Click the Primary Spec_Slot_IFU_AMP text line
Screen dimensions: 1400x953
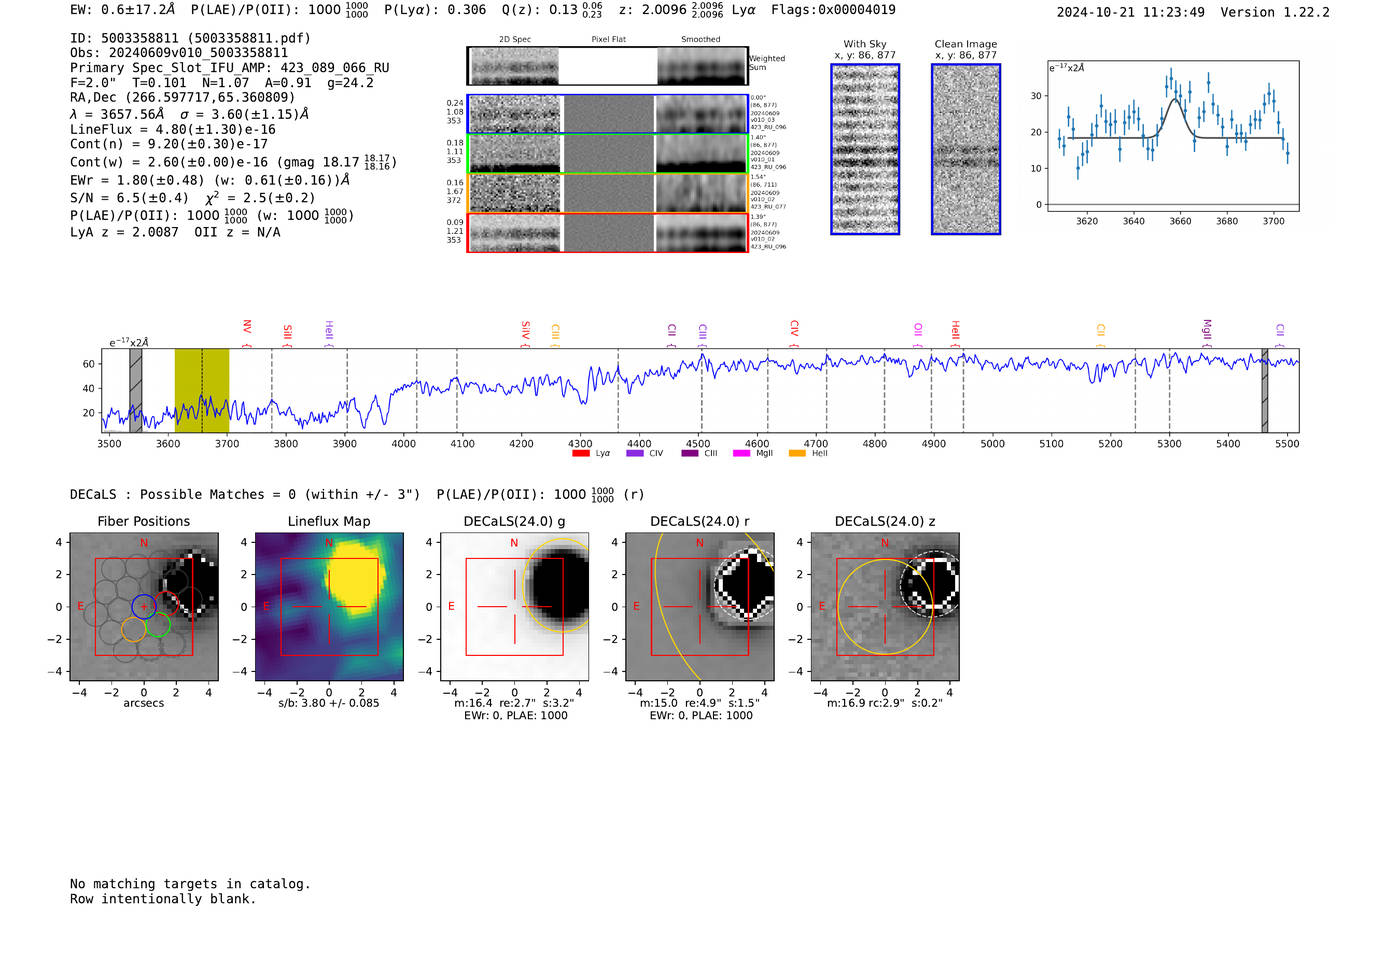(x=230, y=68)
